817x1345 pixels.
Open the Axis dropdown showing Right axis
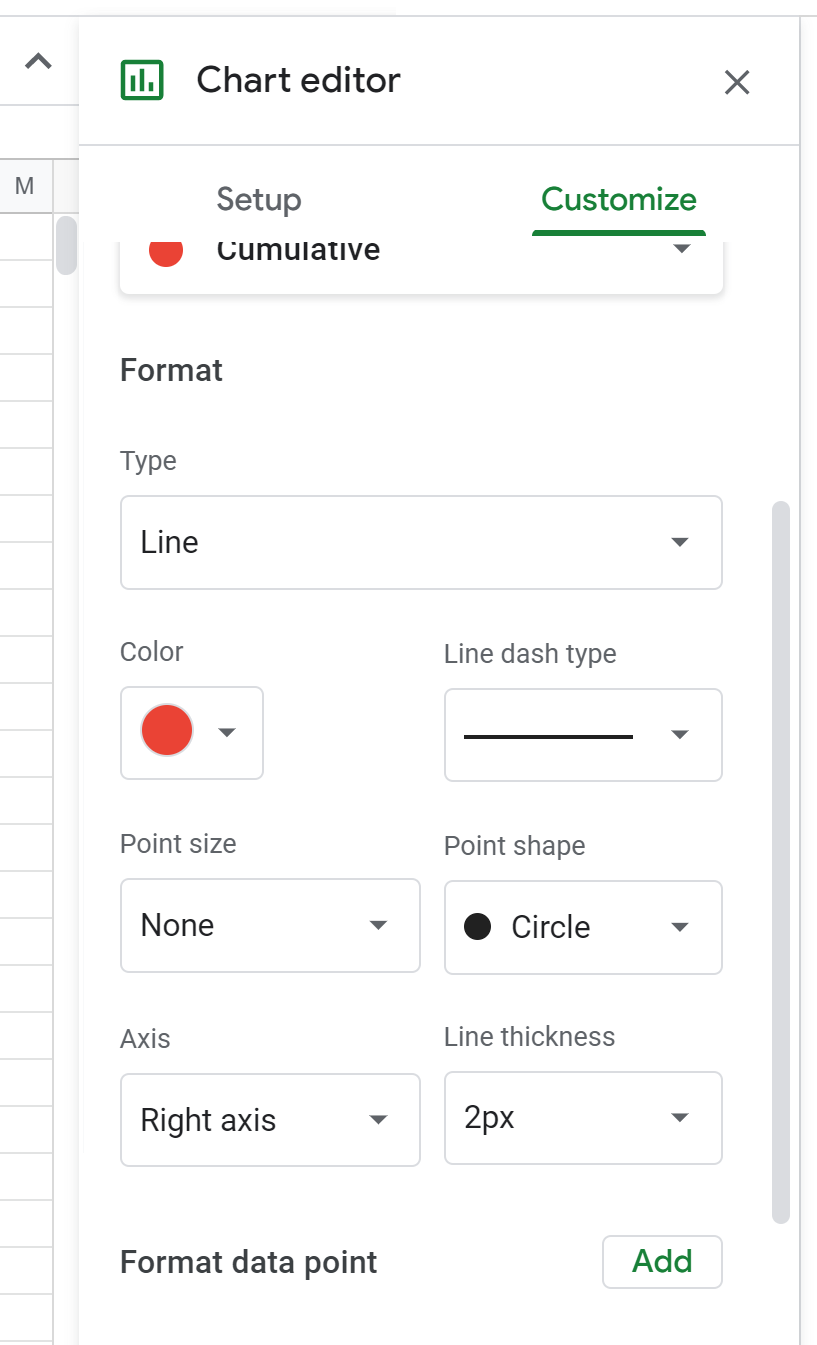tap(270, 1120)
